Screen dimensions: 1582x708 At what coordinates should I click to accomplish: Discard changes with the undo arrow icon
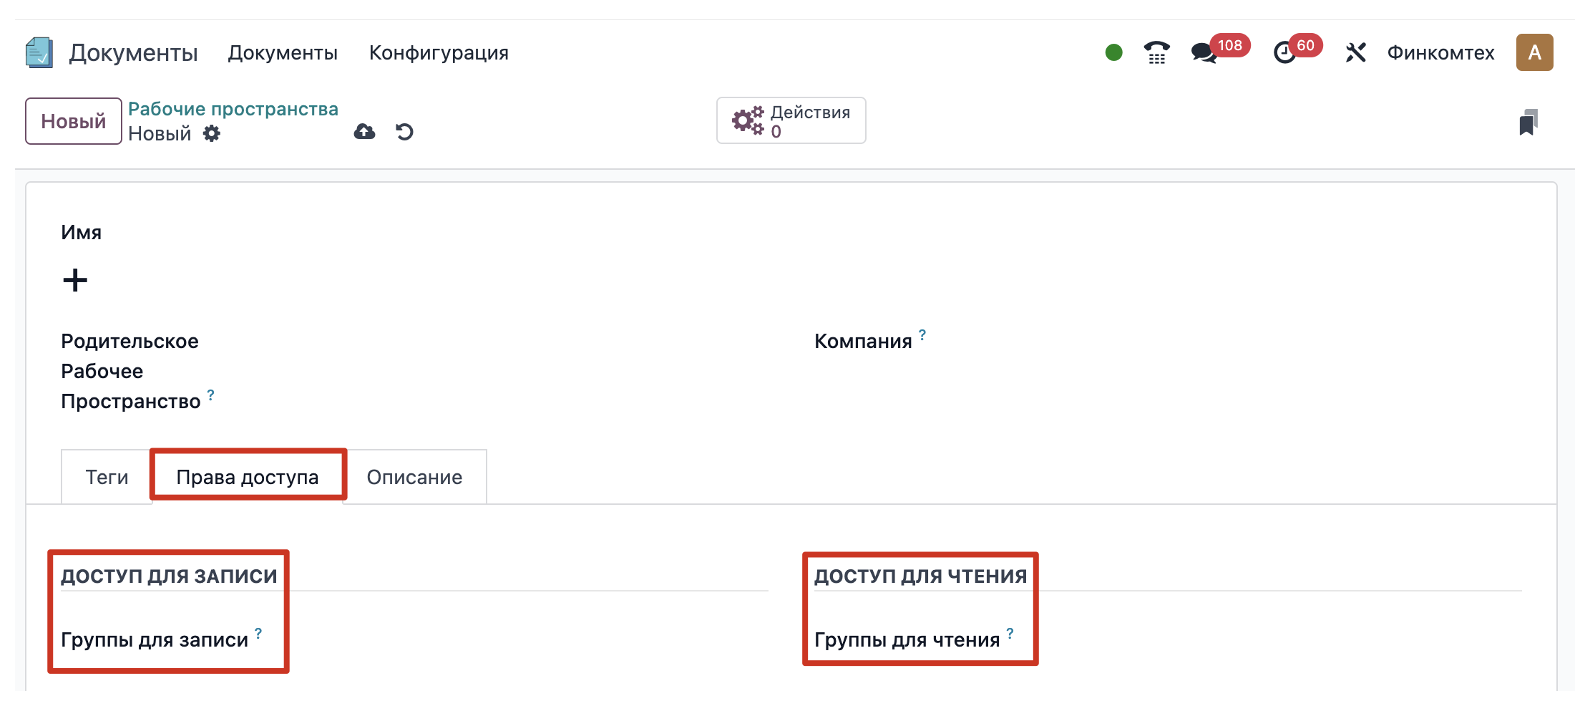click(x=405, y=132)
